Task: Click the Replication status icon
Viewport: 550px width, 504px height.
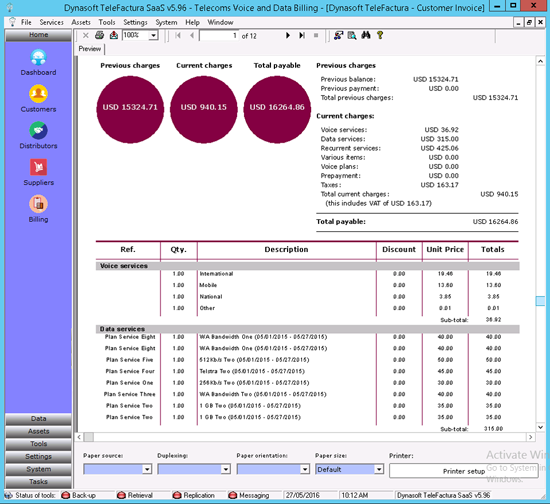Action: click(177, 495)
